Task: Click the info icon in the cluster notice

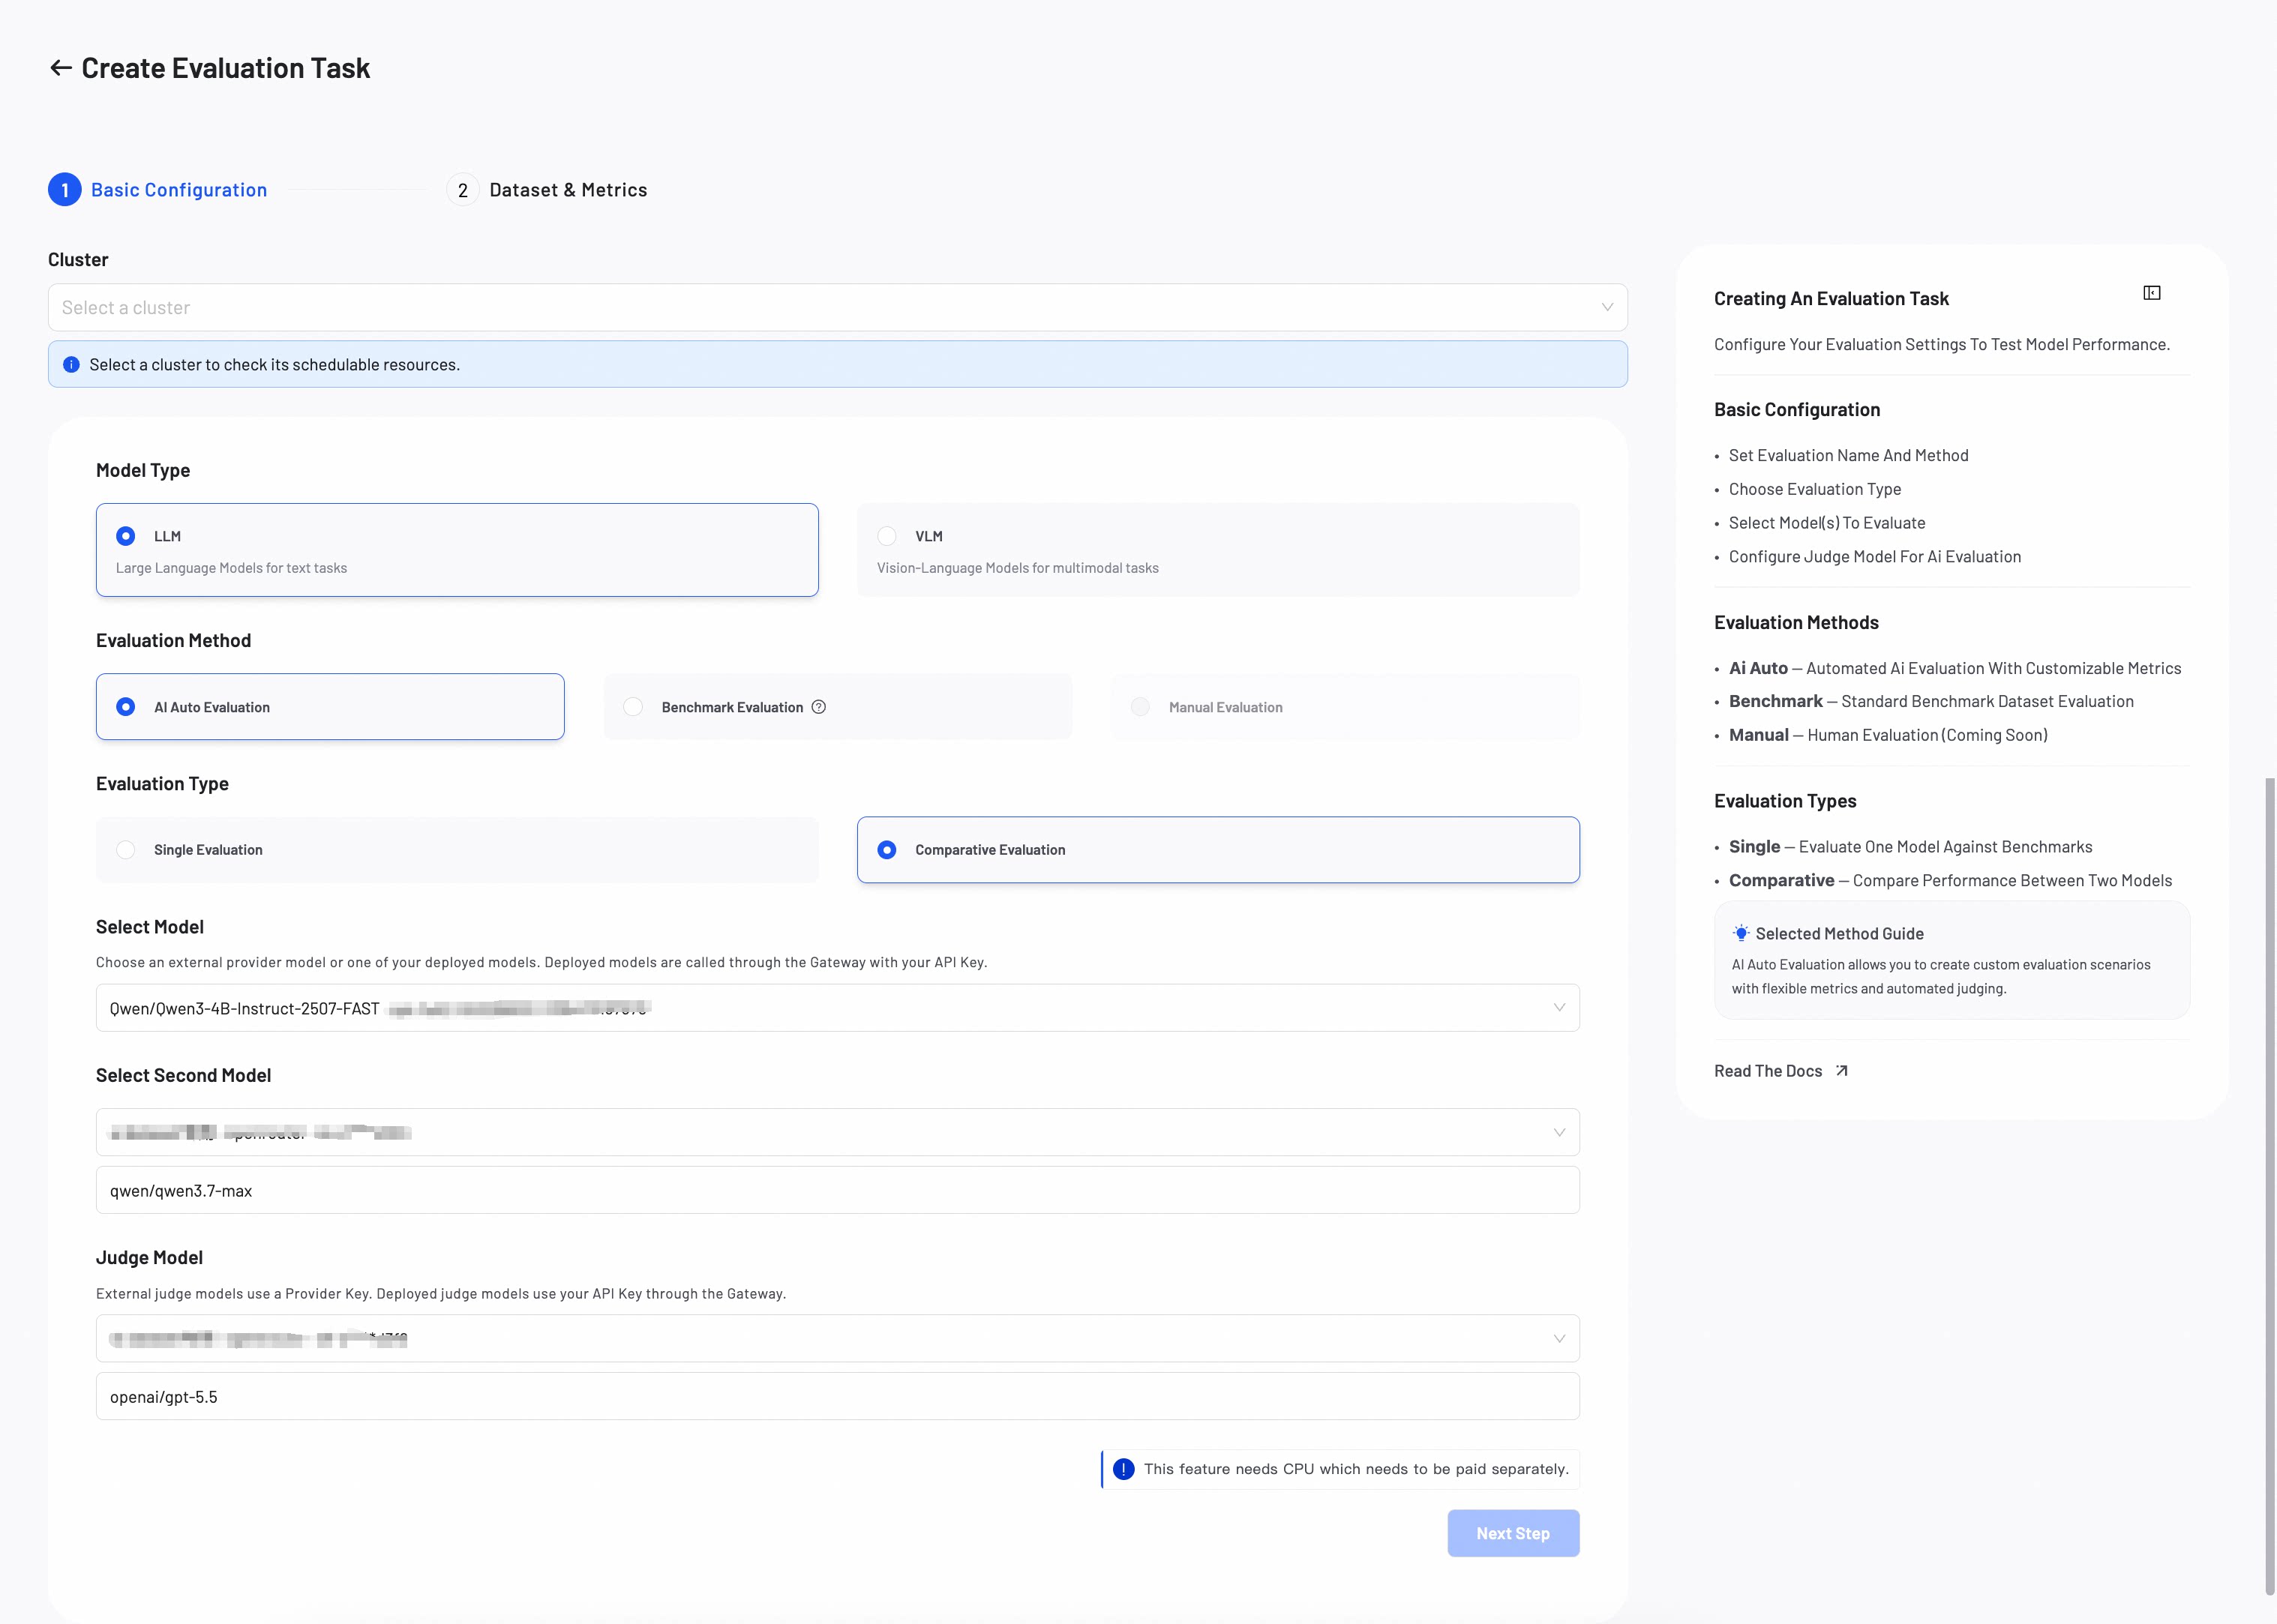Action: (71, 365)
